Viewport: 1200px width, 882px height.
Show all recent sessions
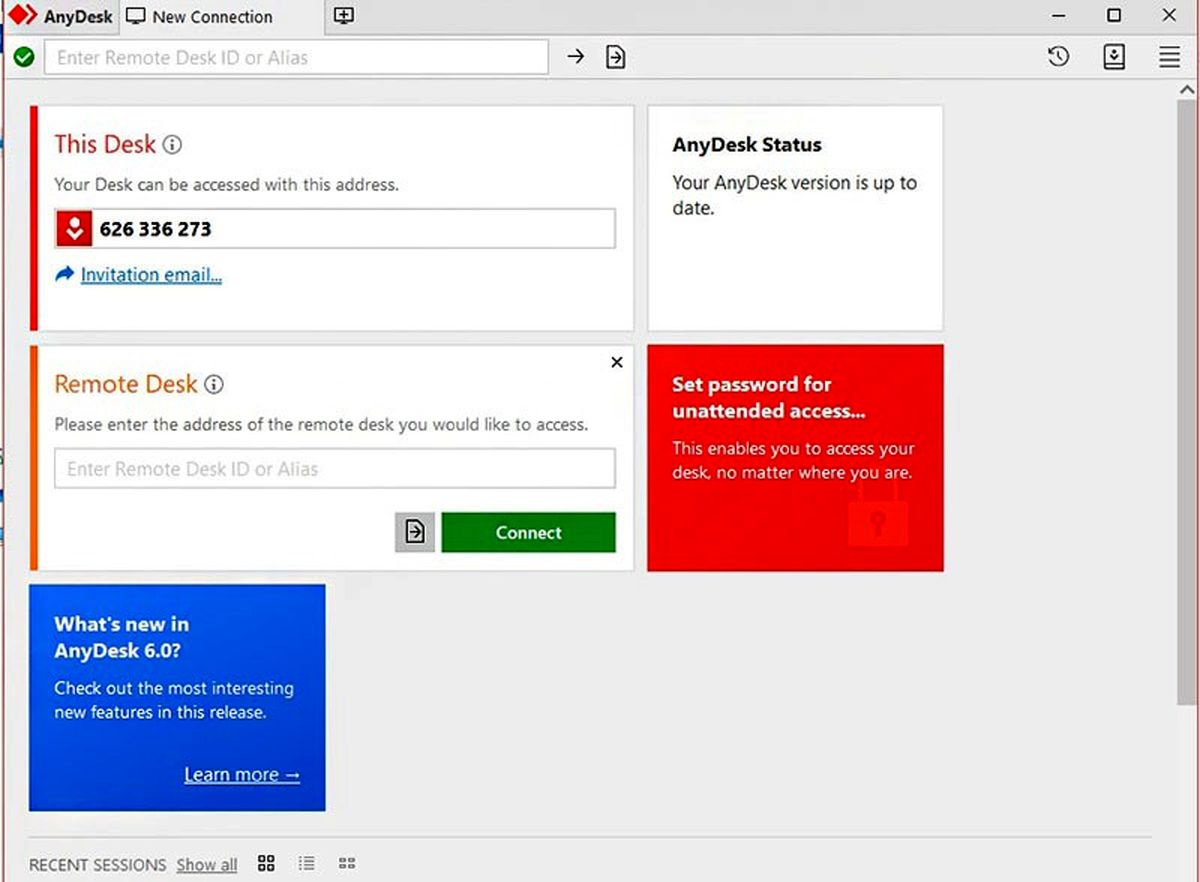(x=207, y=865)
